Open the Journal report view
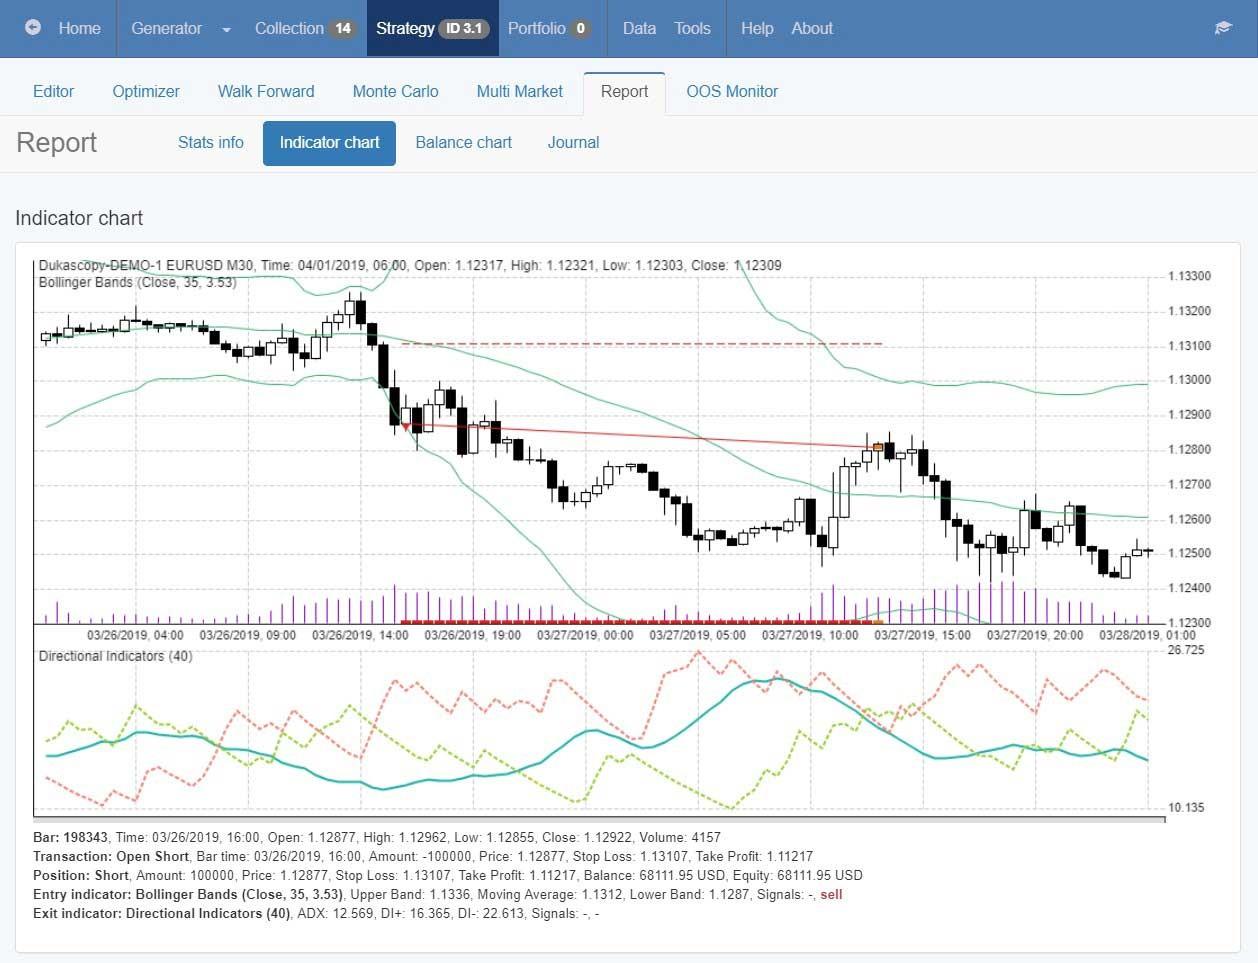 click(573, 142)
